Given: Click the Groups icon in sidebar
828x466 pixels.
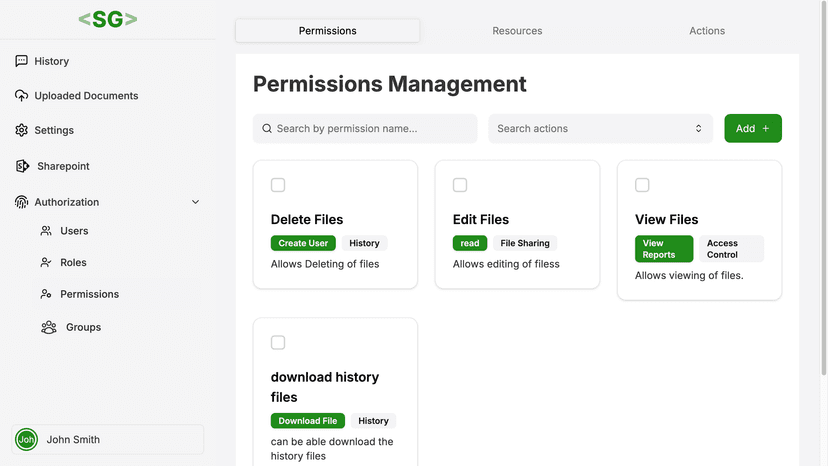Looking at the screenshot, I should point(49,328).
